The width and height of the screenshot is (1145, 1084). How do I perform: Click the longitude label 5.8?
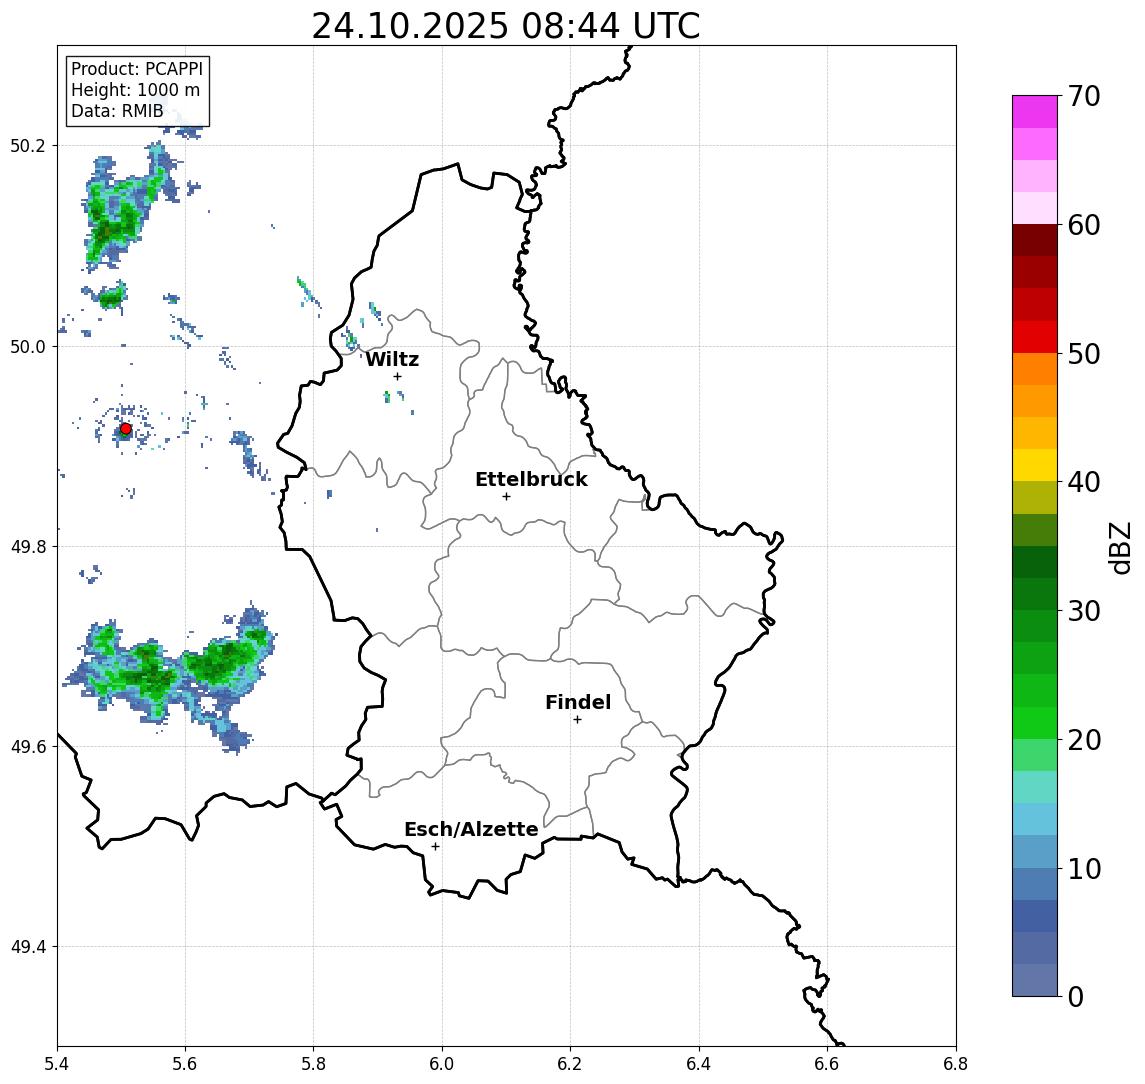[x=314, y=1064]
